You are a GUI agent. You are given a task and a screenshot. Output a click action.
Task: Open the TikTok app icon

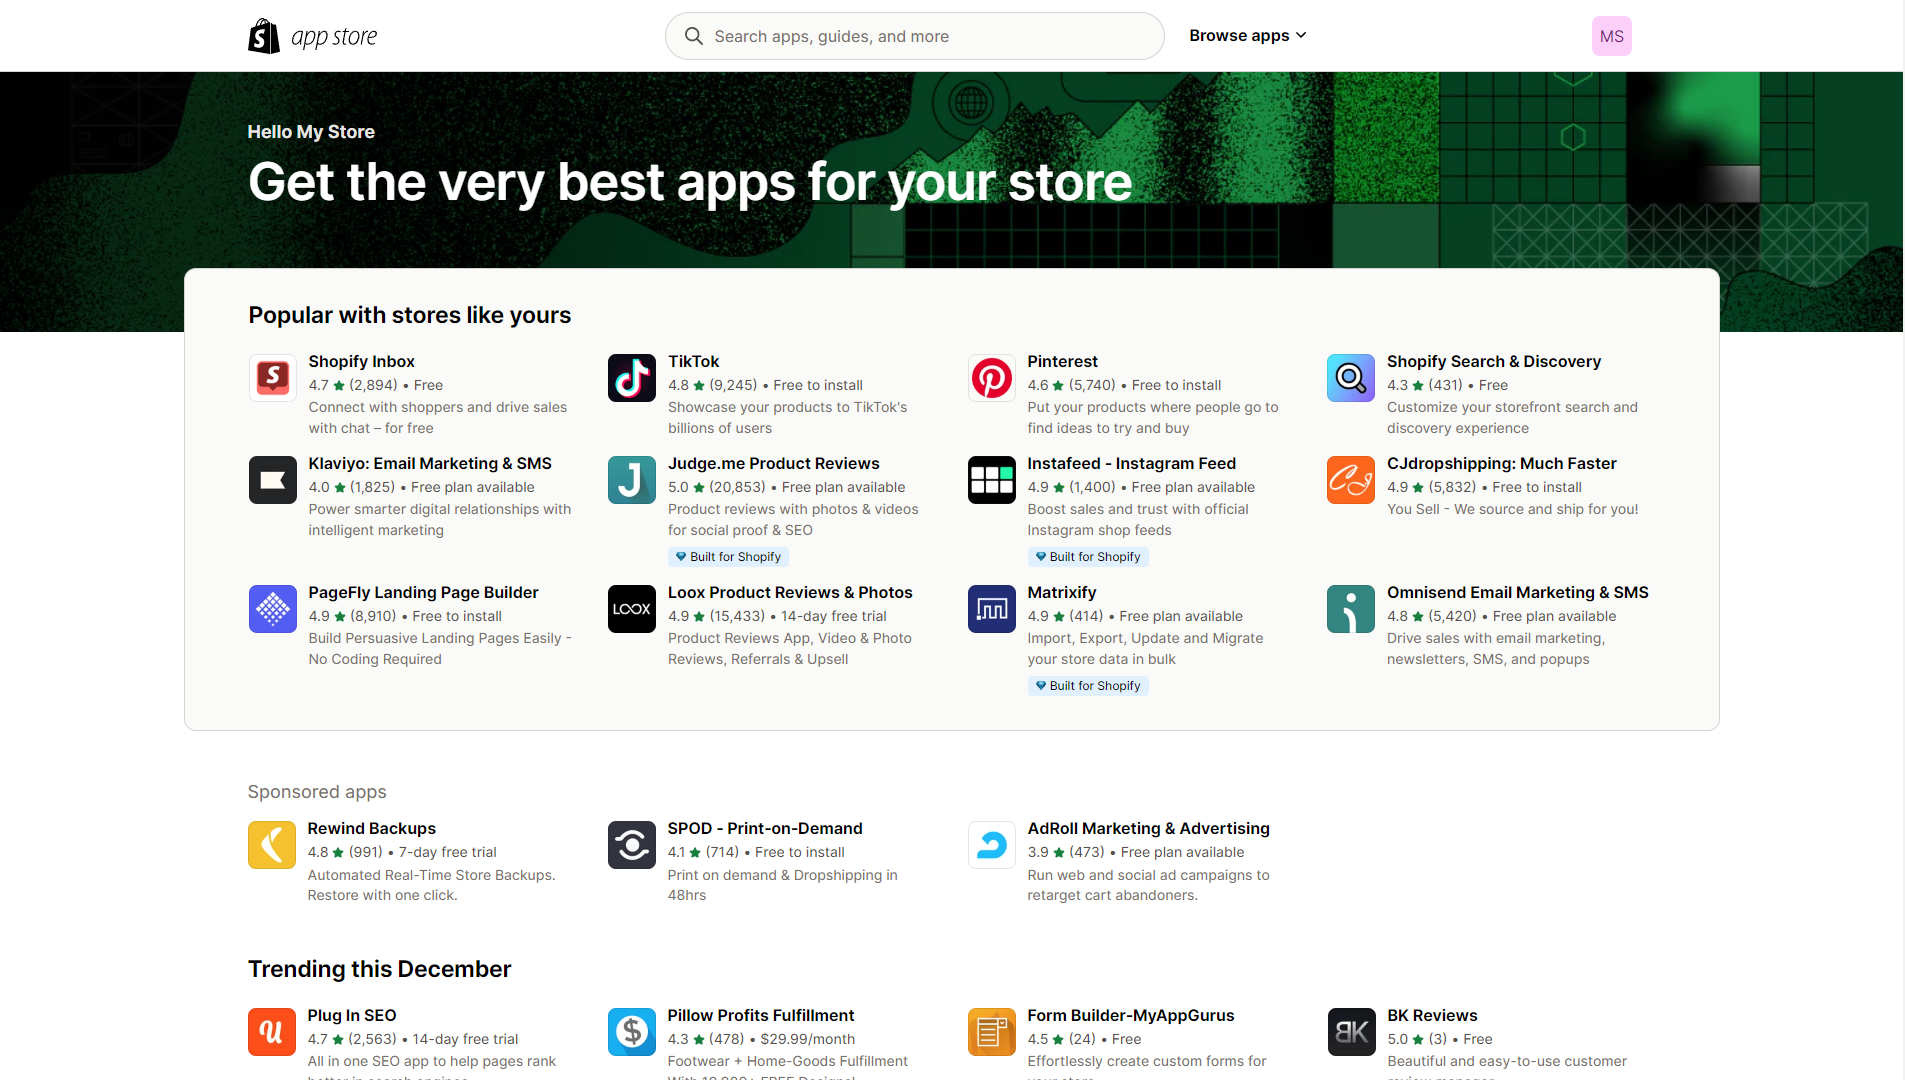[632, 378]
